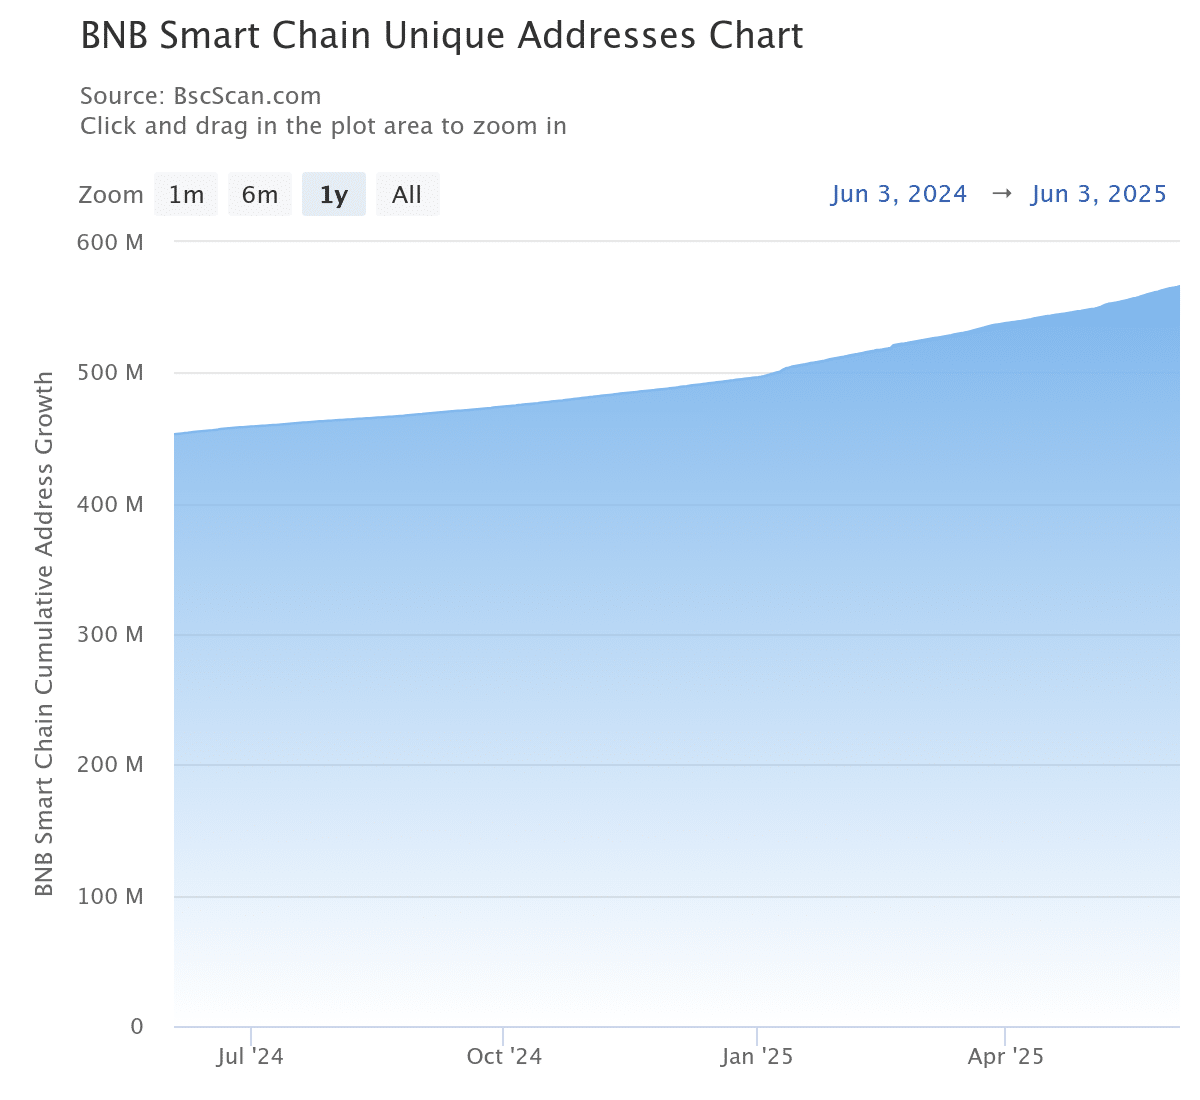Click the arrow between the date fields
The image size is (1200, 1100).
tap(1001, 194)
